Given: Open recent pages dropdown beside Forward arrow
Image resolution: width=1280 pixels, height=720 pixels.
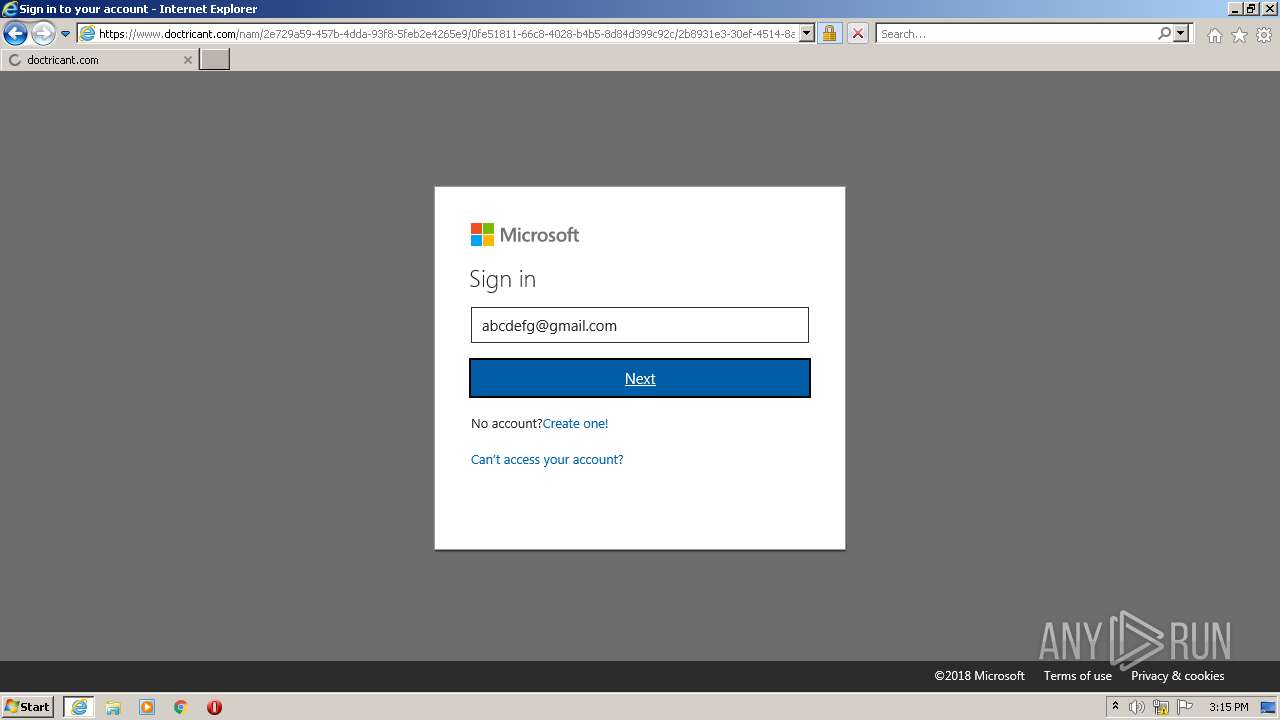Looking at the screenshot, I should [65, 34].
